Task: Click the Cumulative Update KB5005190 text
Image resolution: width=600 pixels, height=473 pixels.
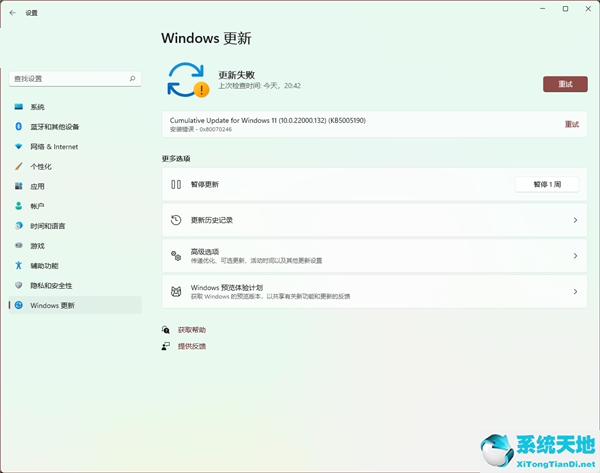Action: point(268,120)
